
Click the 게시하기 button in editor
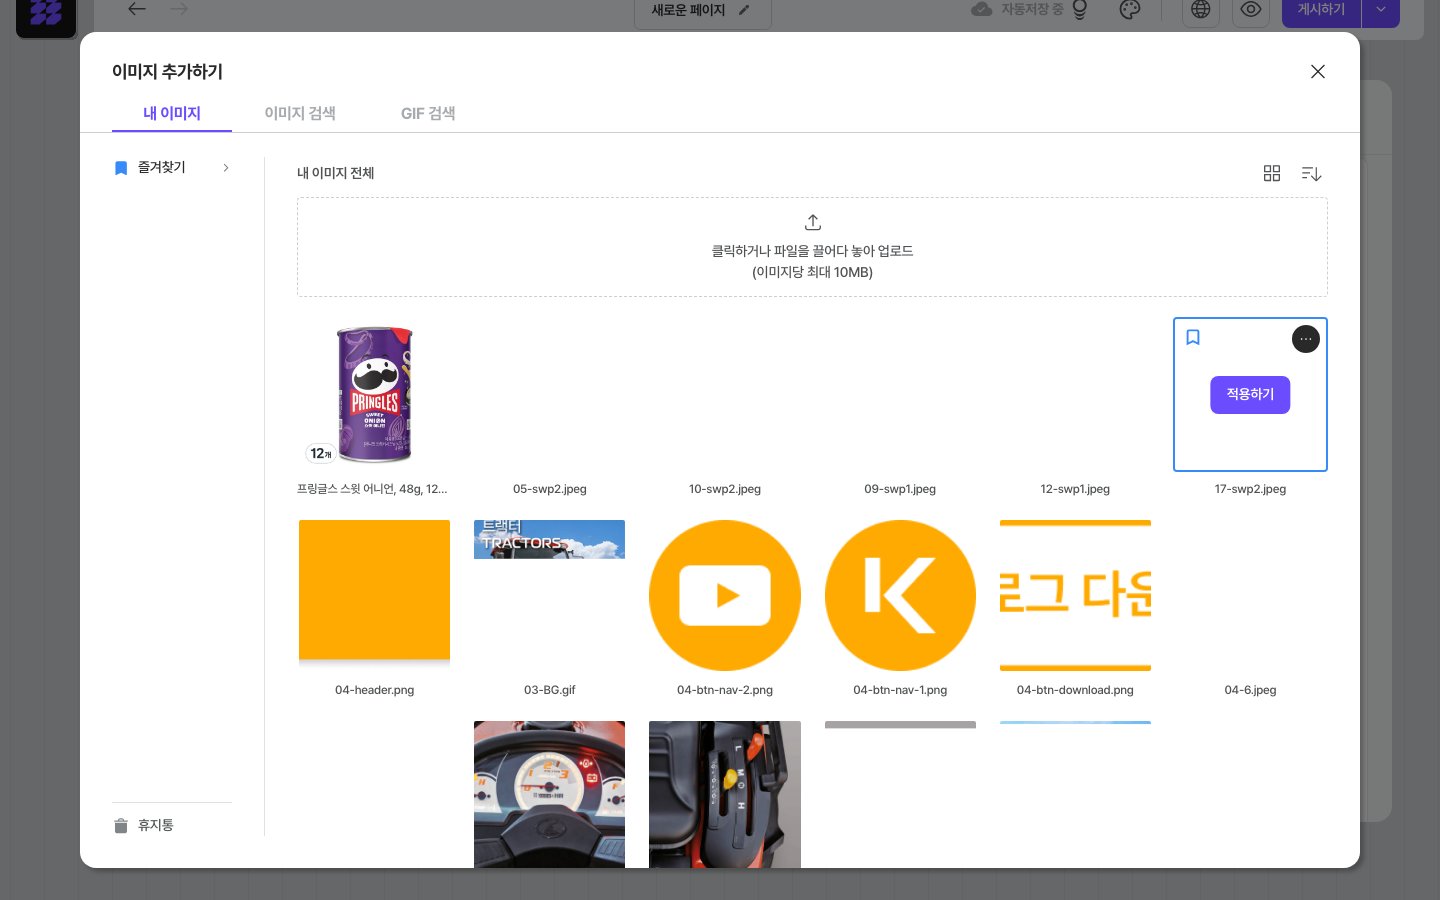point(1321,9)
